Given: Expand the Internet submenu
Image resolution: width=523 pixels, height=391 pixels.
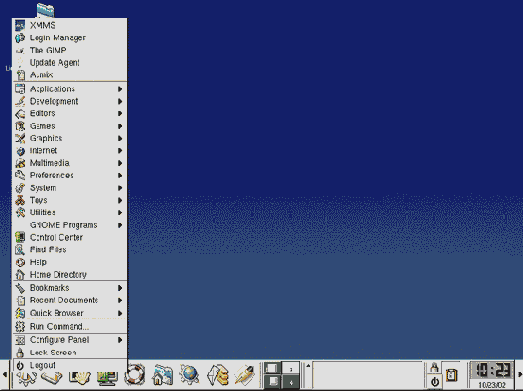Looking at the screenshot, I should point(70,151).
